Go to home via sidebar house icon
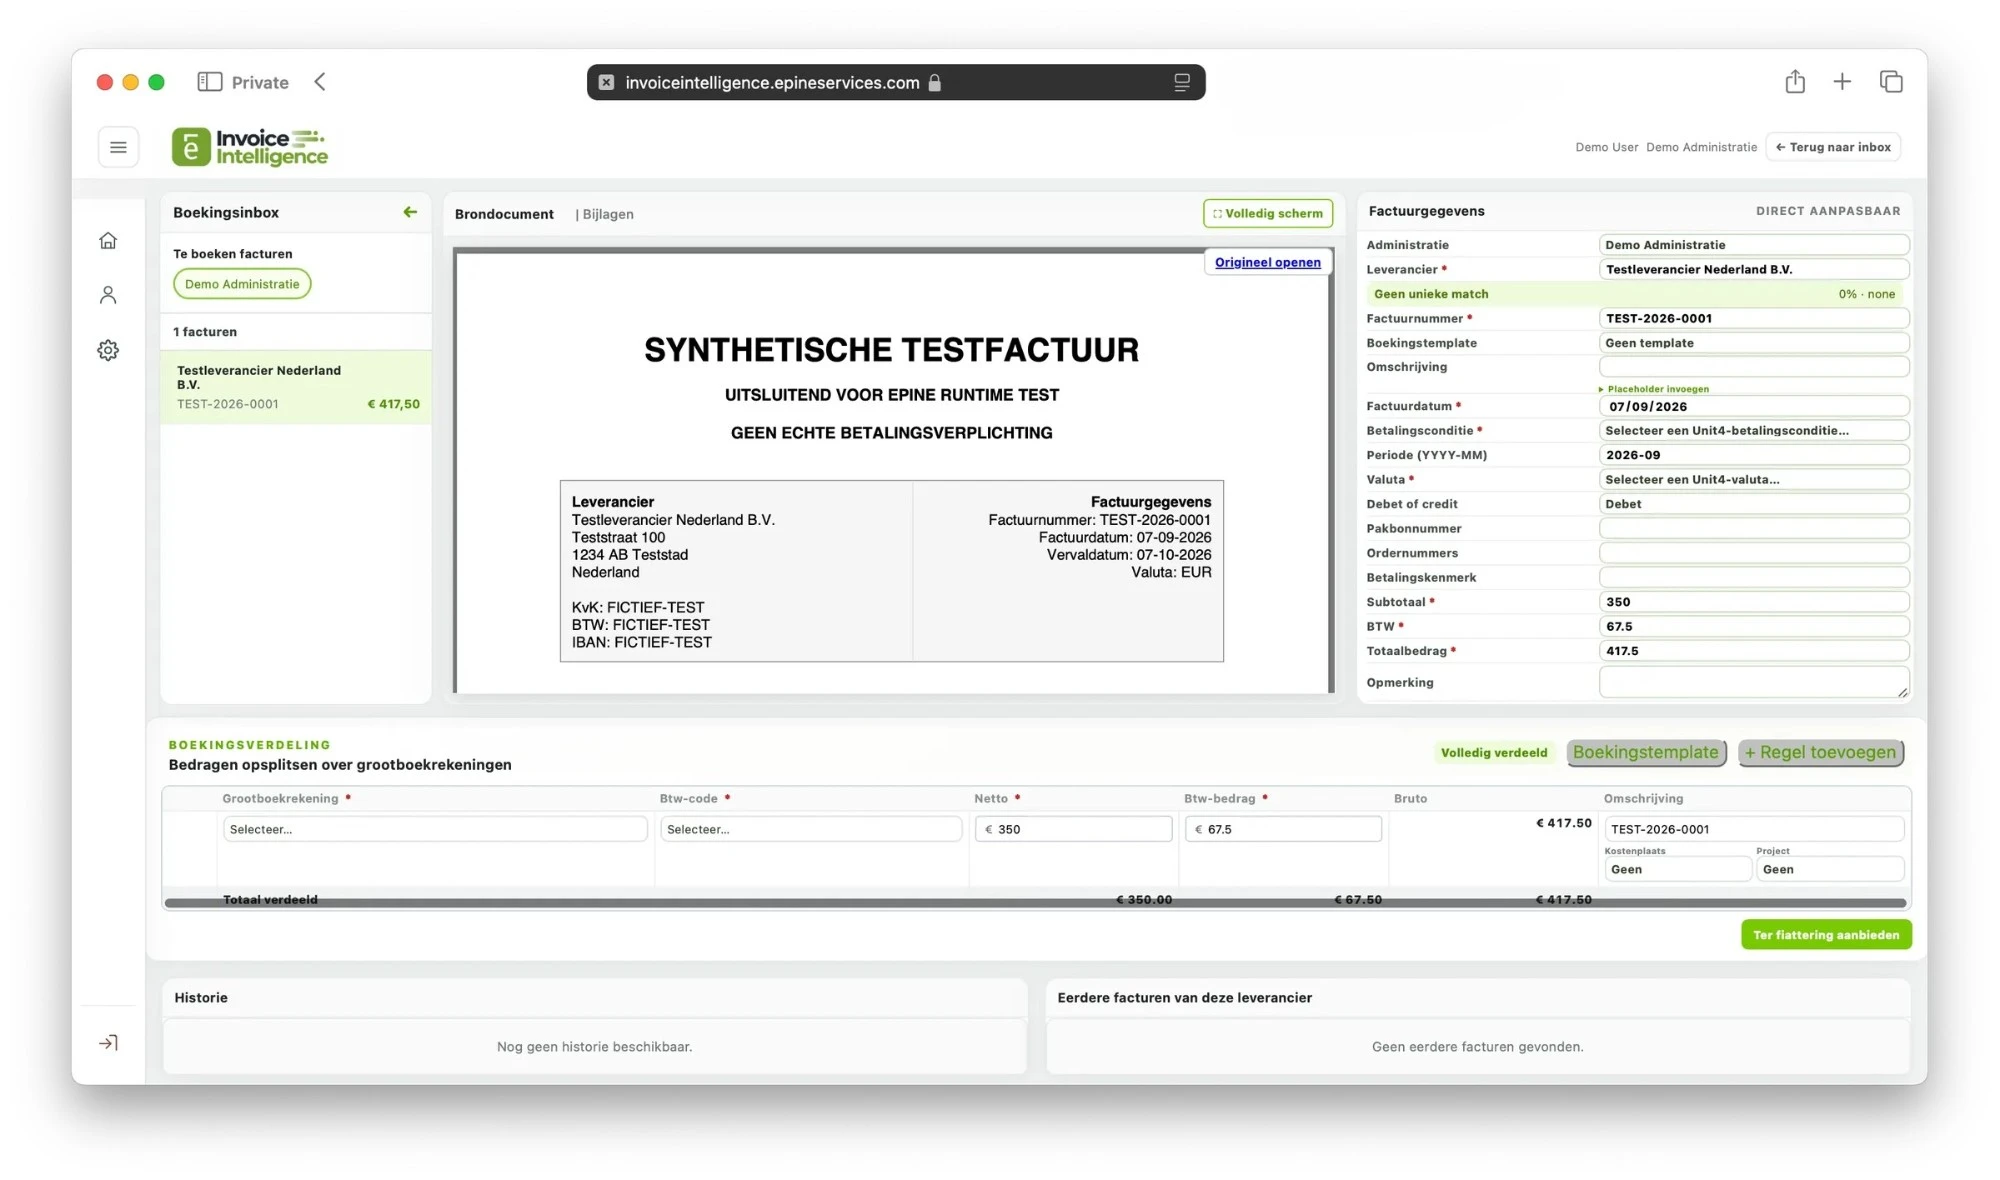The width and height of the screenshot is (2000, 1180). coord(108,241)
